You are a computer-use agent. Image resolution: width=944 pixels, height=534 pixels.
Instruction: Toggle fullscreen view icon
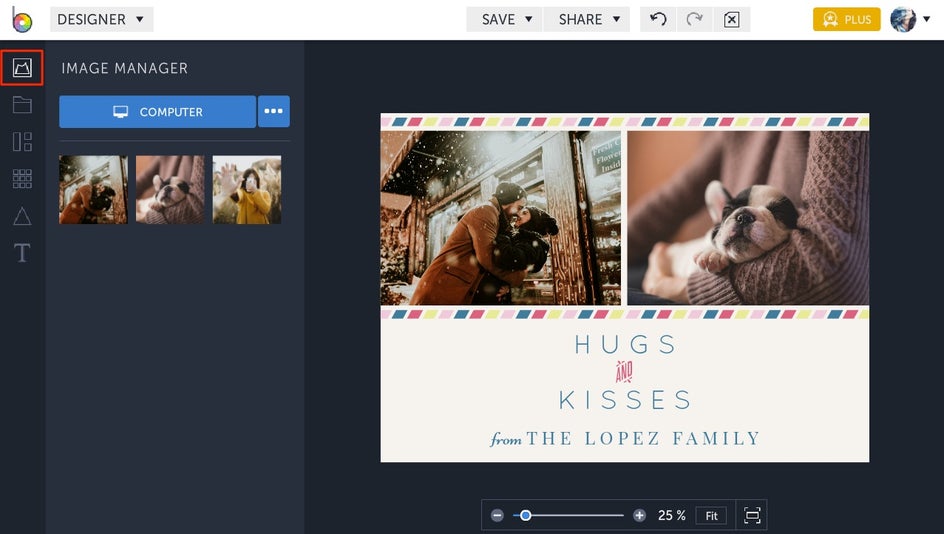point(752,515)
